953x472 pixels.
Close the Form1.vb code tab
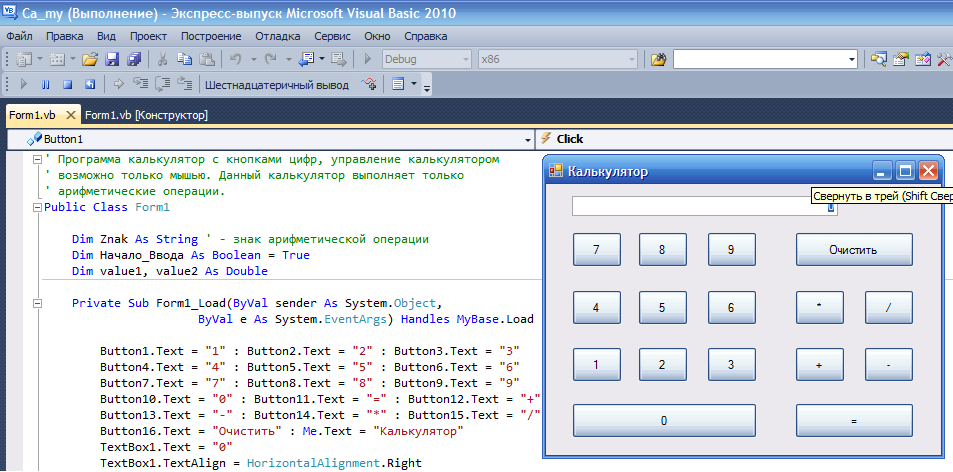coord(71,115)
